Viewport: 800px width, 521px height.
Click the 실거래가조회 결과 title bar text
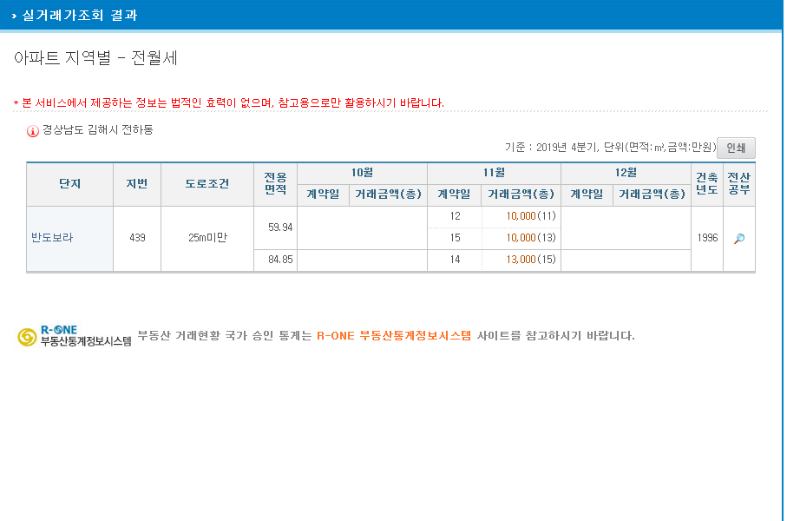click(80, 15)
